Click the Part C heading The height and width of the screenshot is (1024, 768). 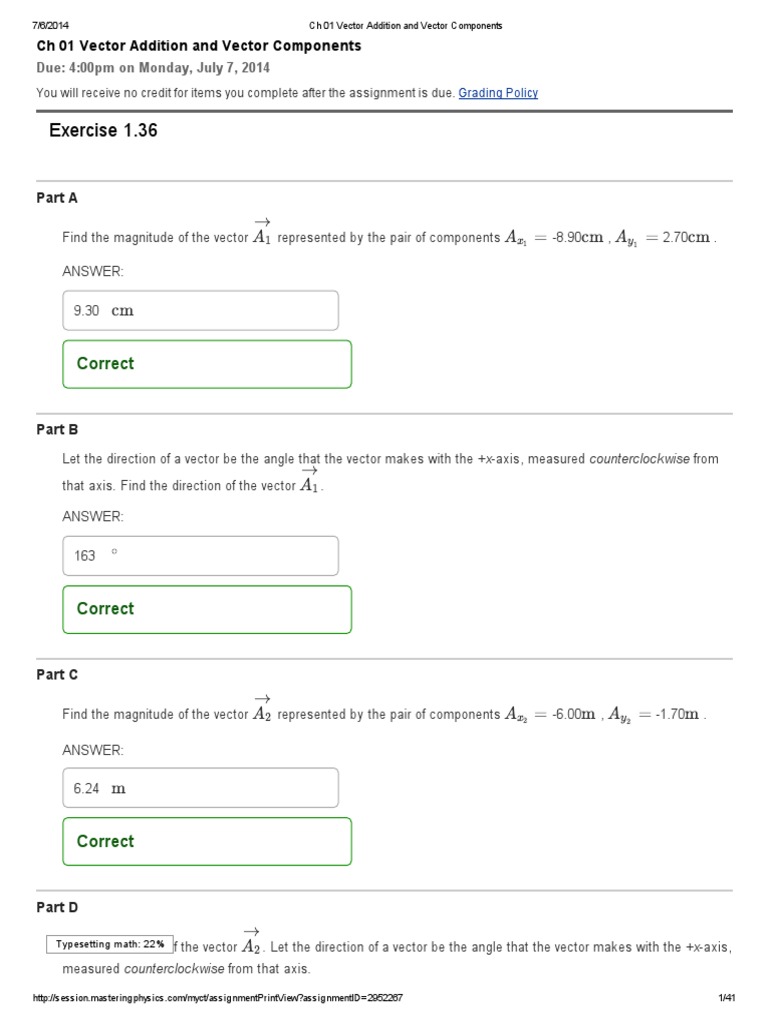coord(57,675)
